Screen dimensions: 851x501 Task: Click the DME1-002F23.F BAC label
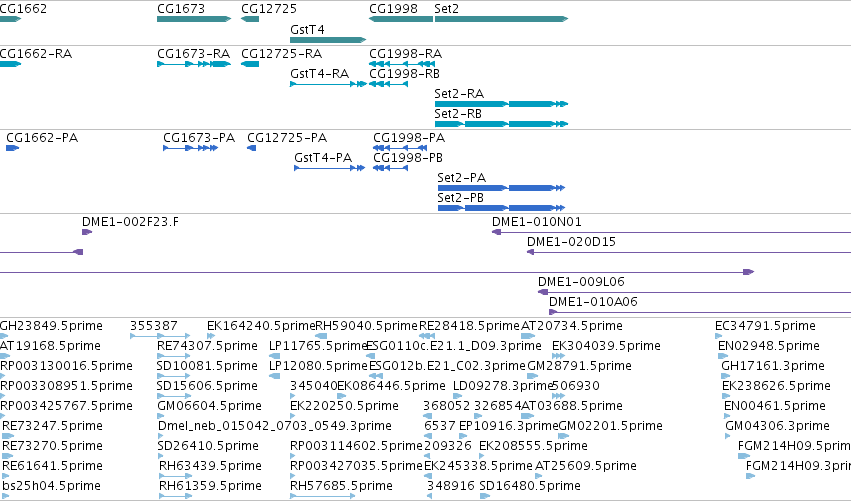[x=130, y=222]
